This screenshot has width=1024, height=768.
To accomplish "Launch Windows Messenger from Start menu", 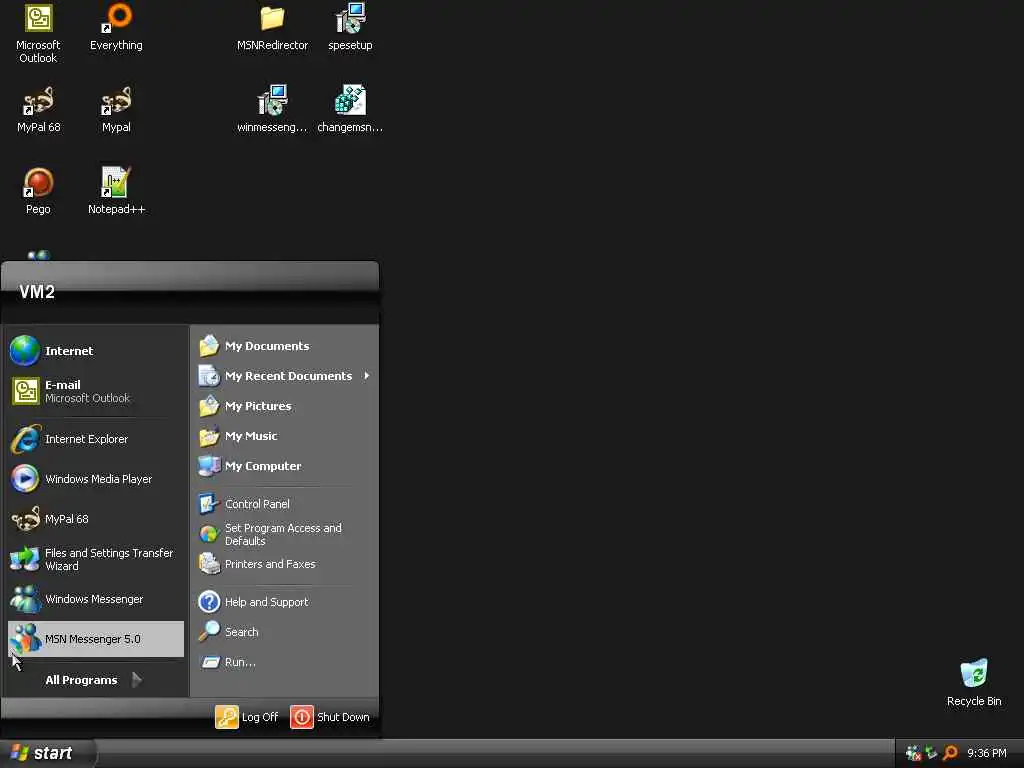I will (95, 600).
